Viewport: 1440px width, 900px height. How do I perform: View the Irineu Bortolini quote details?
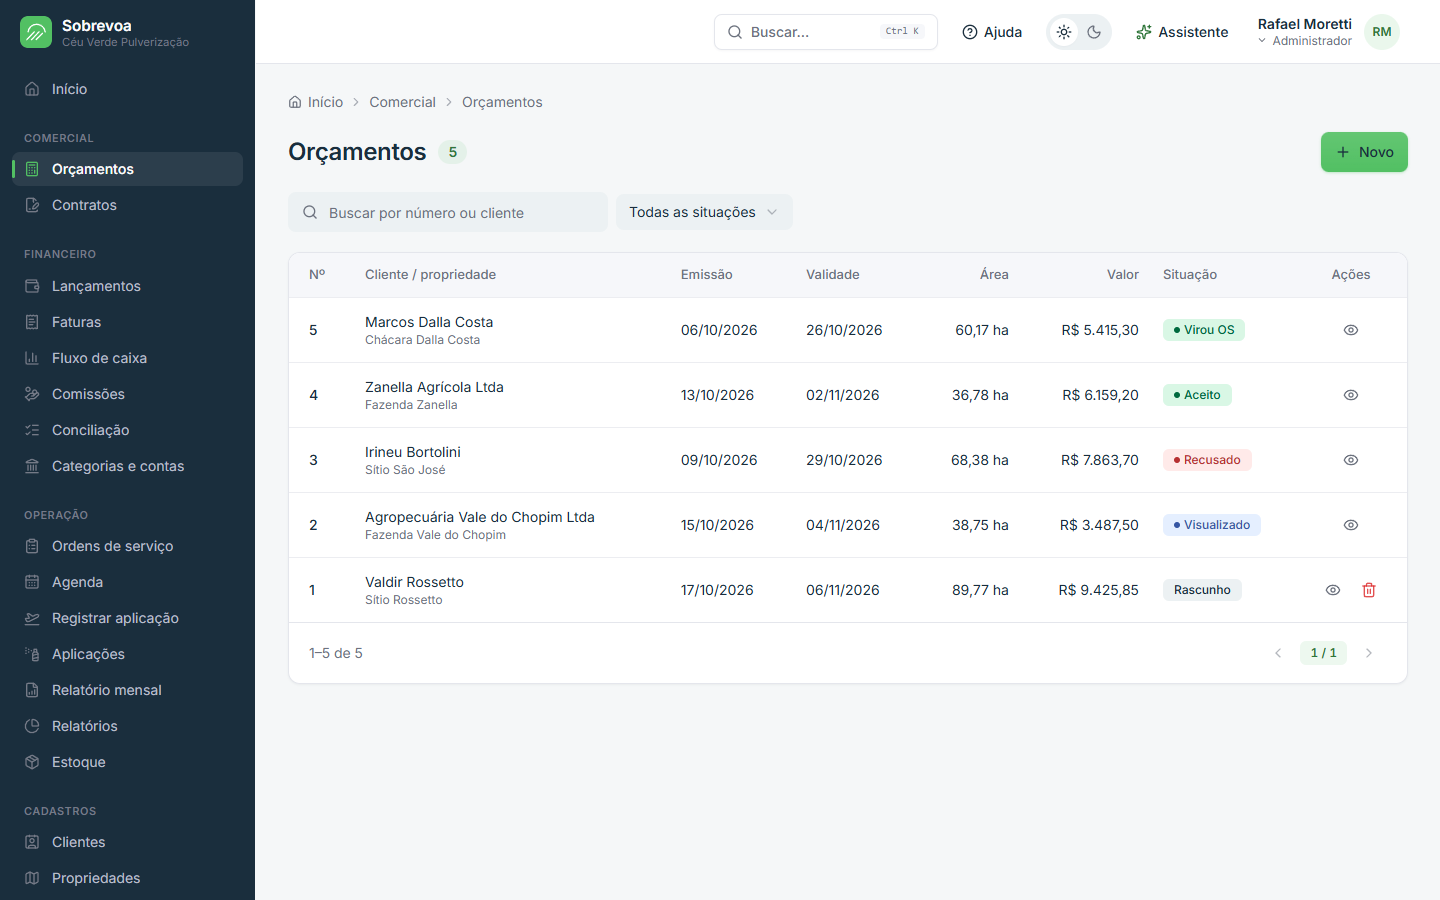tap(1351, 460)
